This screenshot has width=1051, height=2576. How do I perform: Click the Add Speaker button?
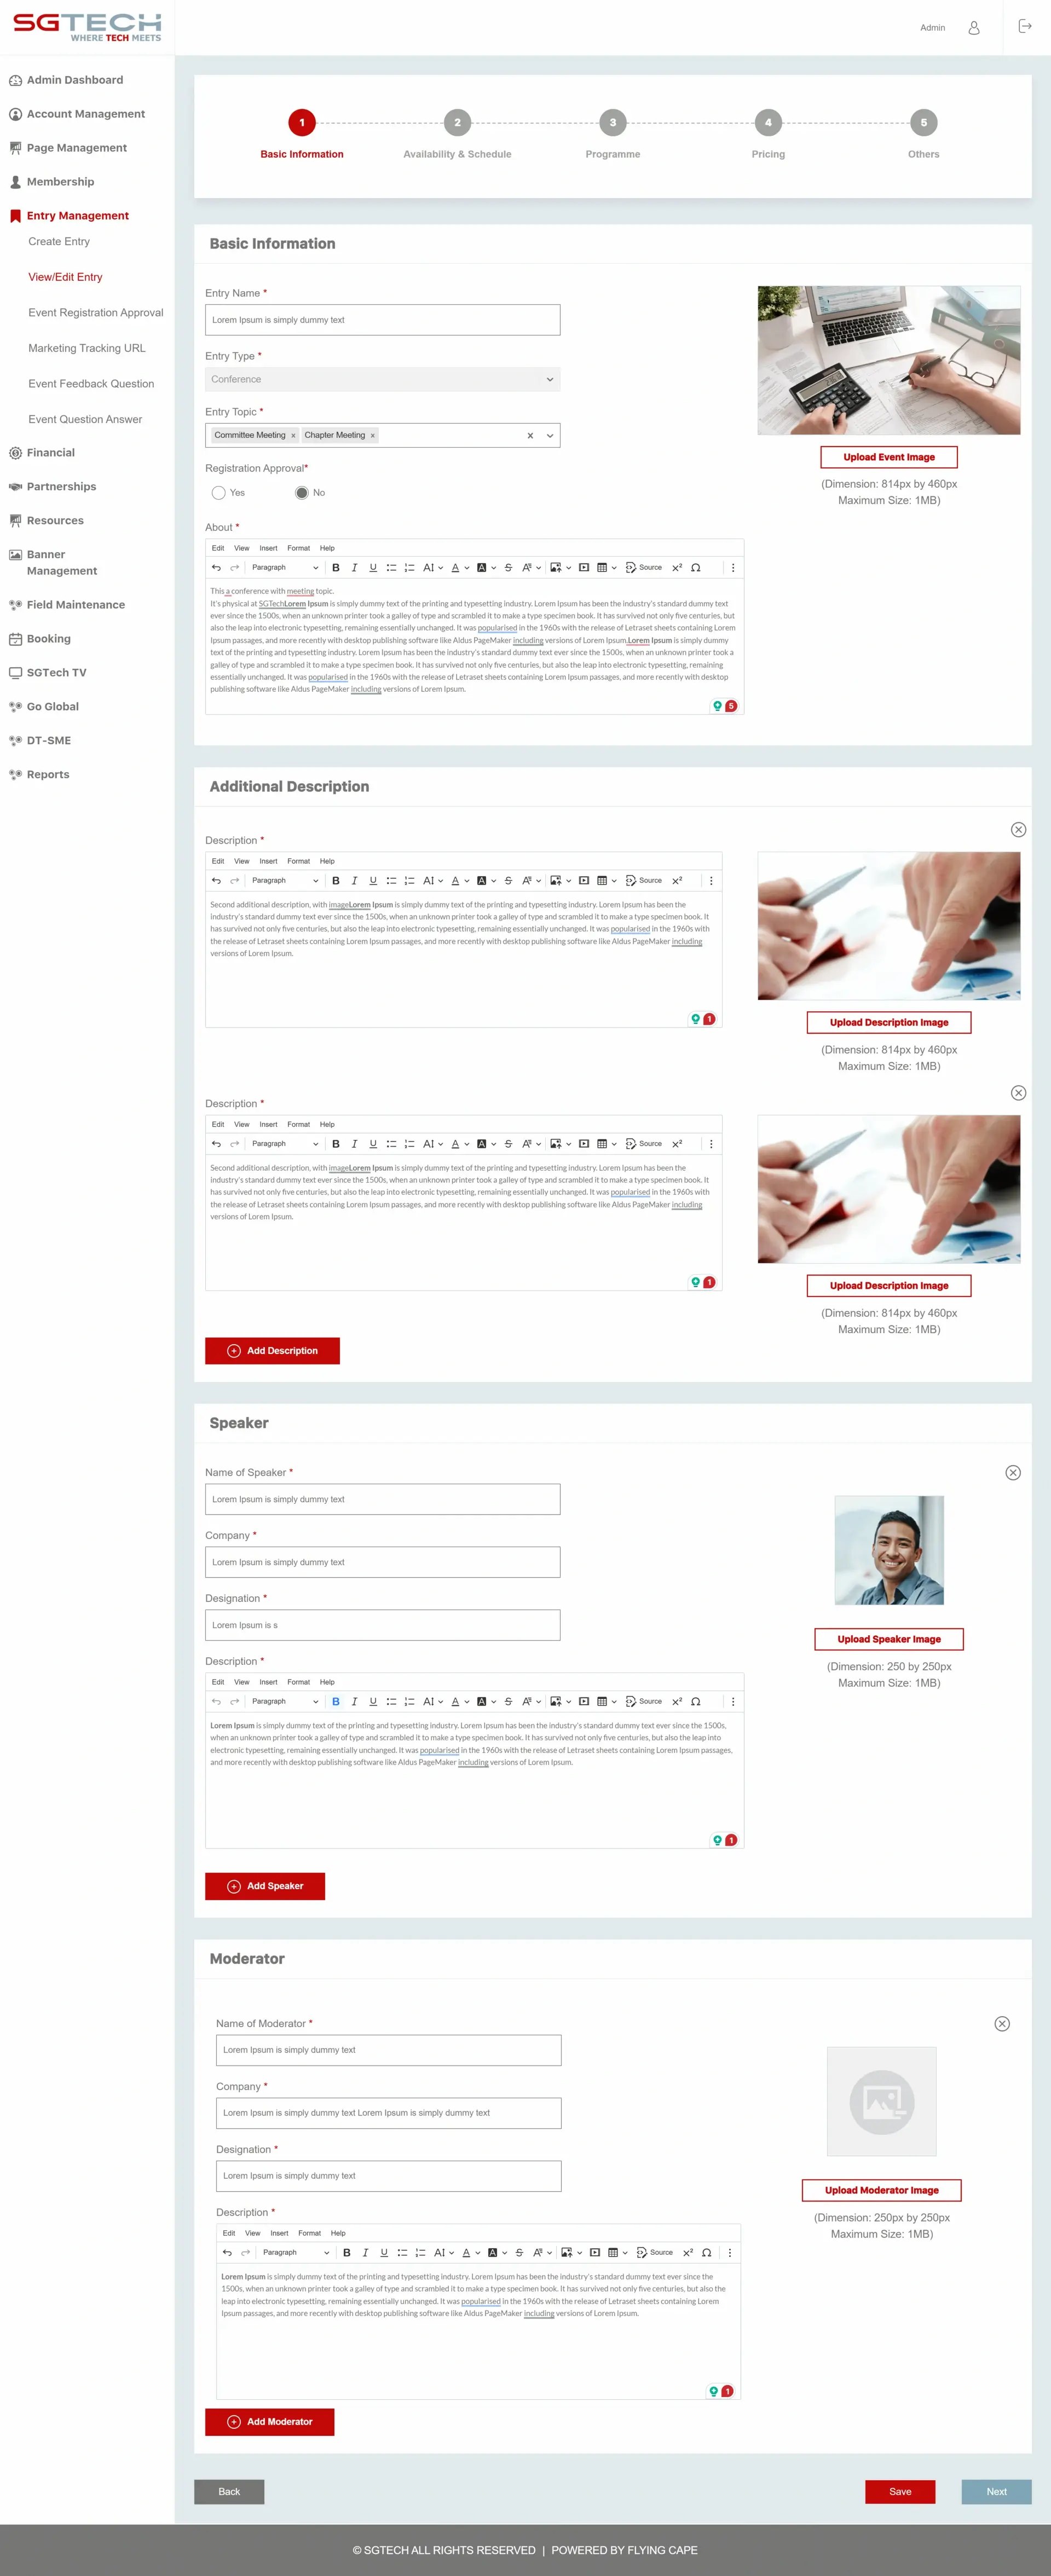[265, 1886]
